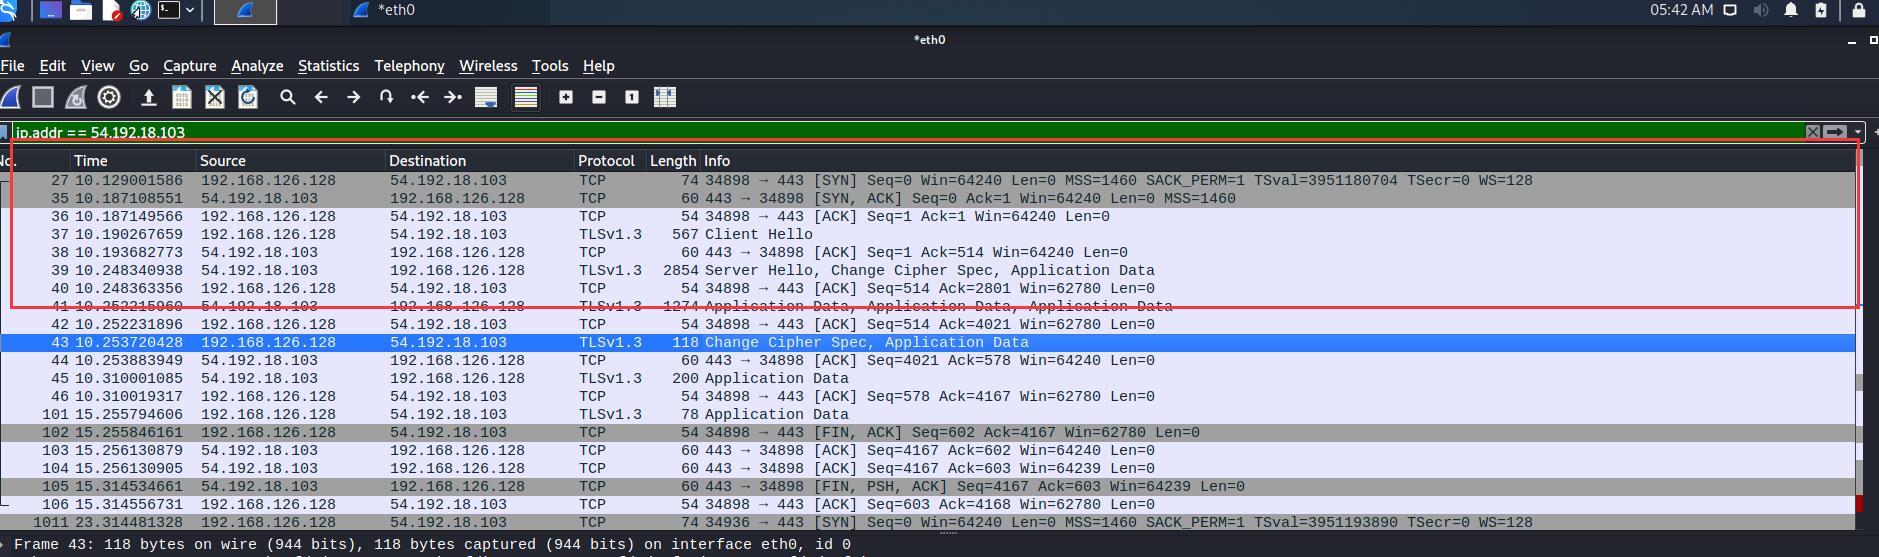1879x557 pixels.
Task: Zoom in packet list text
Action: pyautogui.click(x=566, y=97)
